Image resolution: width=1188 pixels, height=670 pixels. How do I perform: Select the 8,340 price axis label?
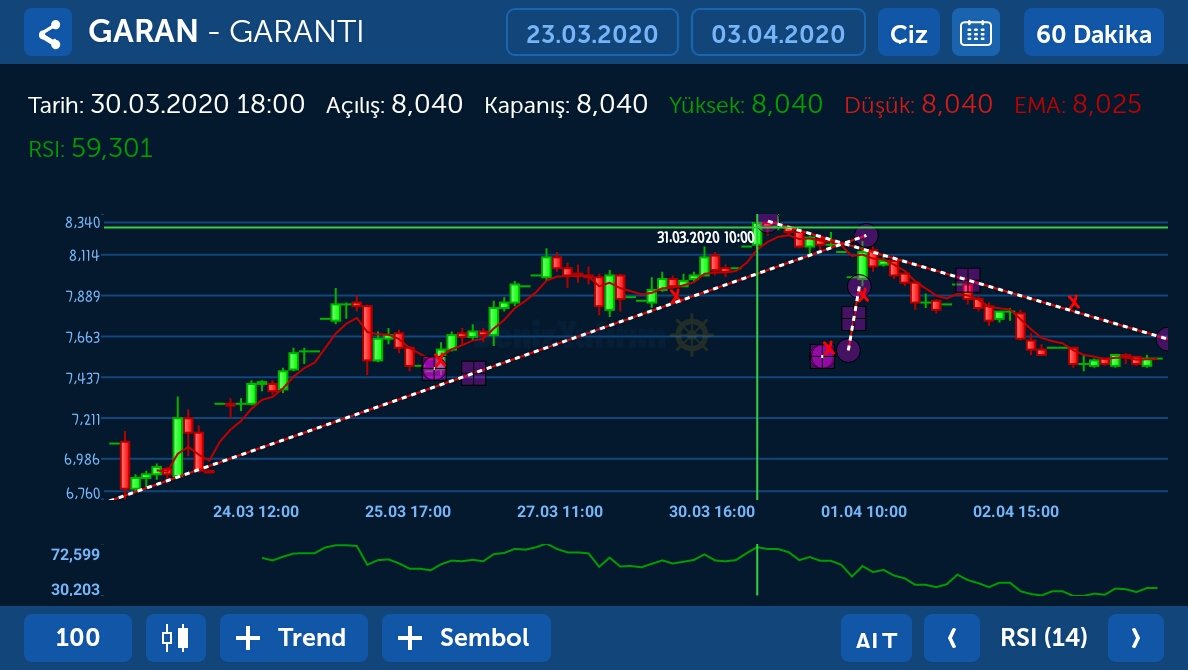[x=82, y=222]
